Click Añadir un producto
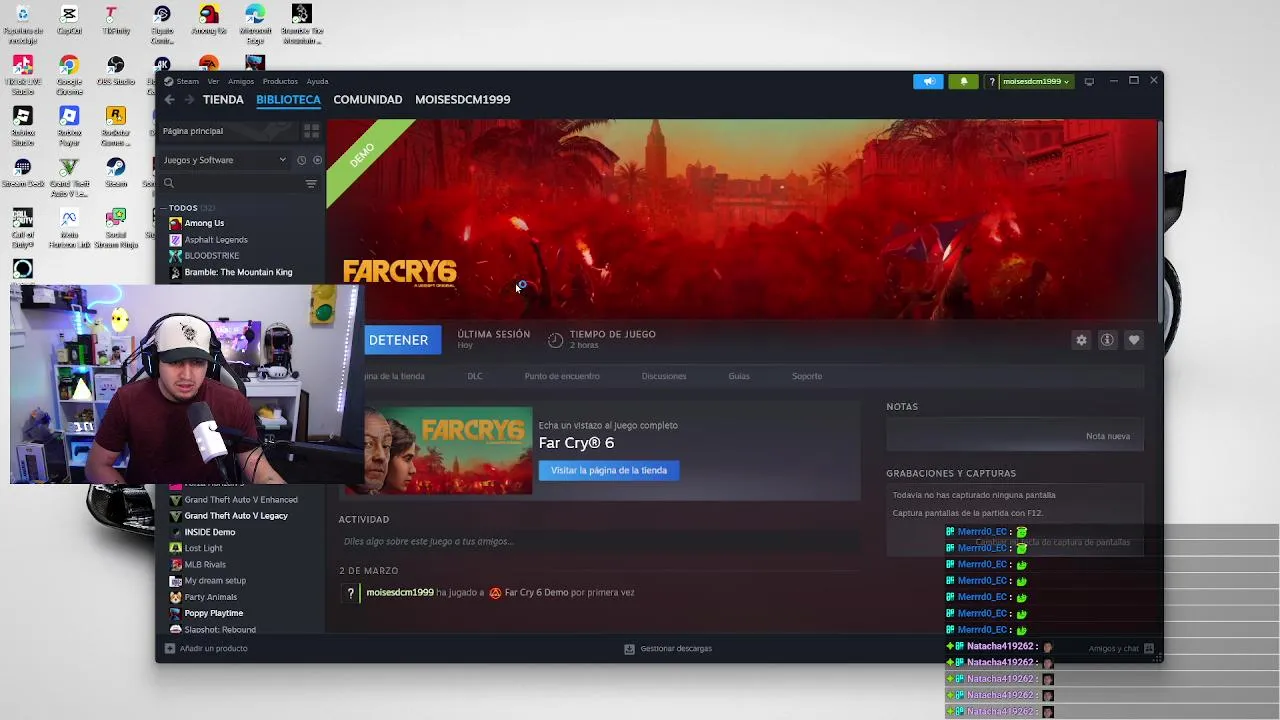 (206, 648)
